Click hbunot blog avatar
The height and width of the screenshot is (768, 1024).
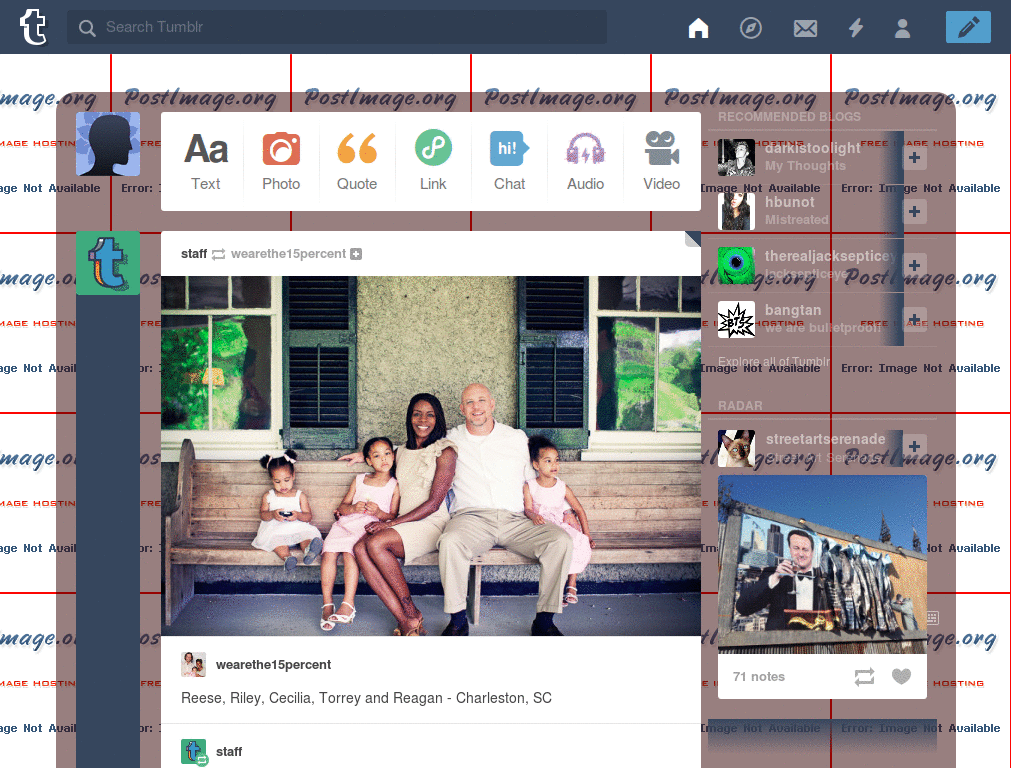tap(736, 212)
